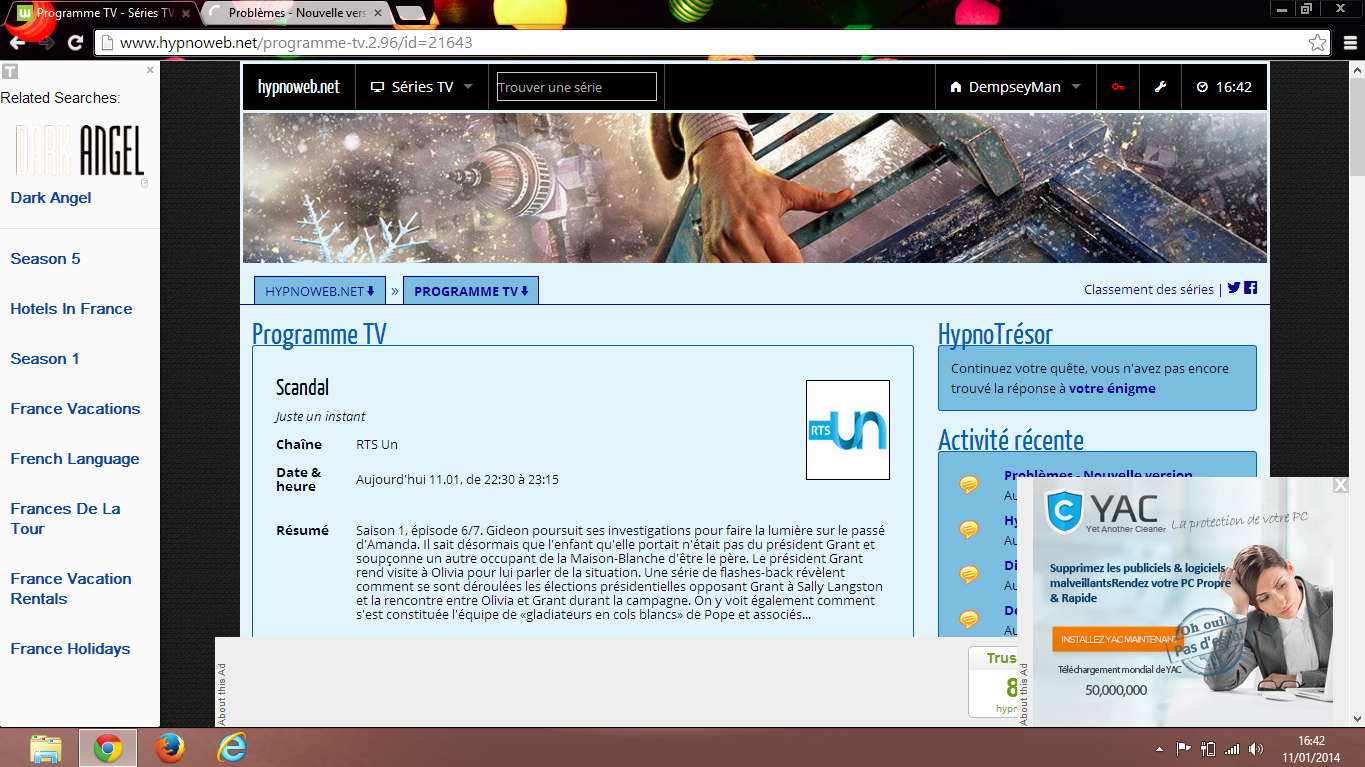Open the France Holidays related search
This screenshot has height=767, width=1365.
point(70,649)
